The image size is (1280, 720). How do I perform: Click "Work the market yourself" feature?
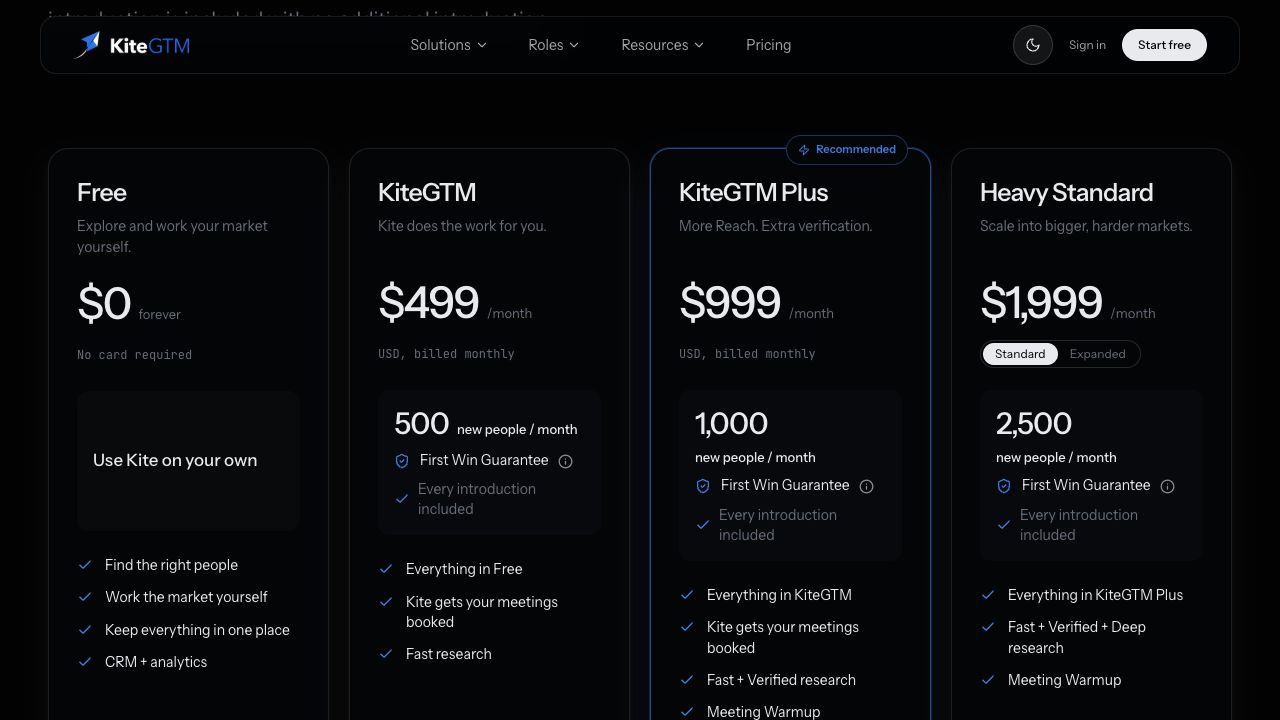[x=186, y=597]
